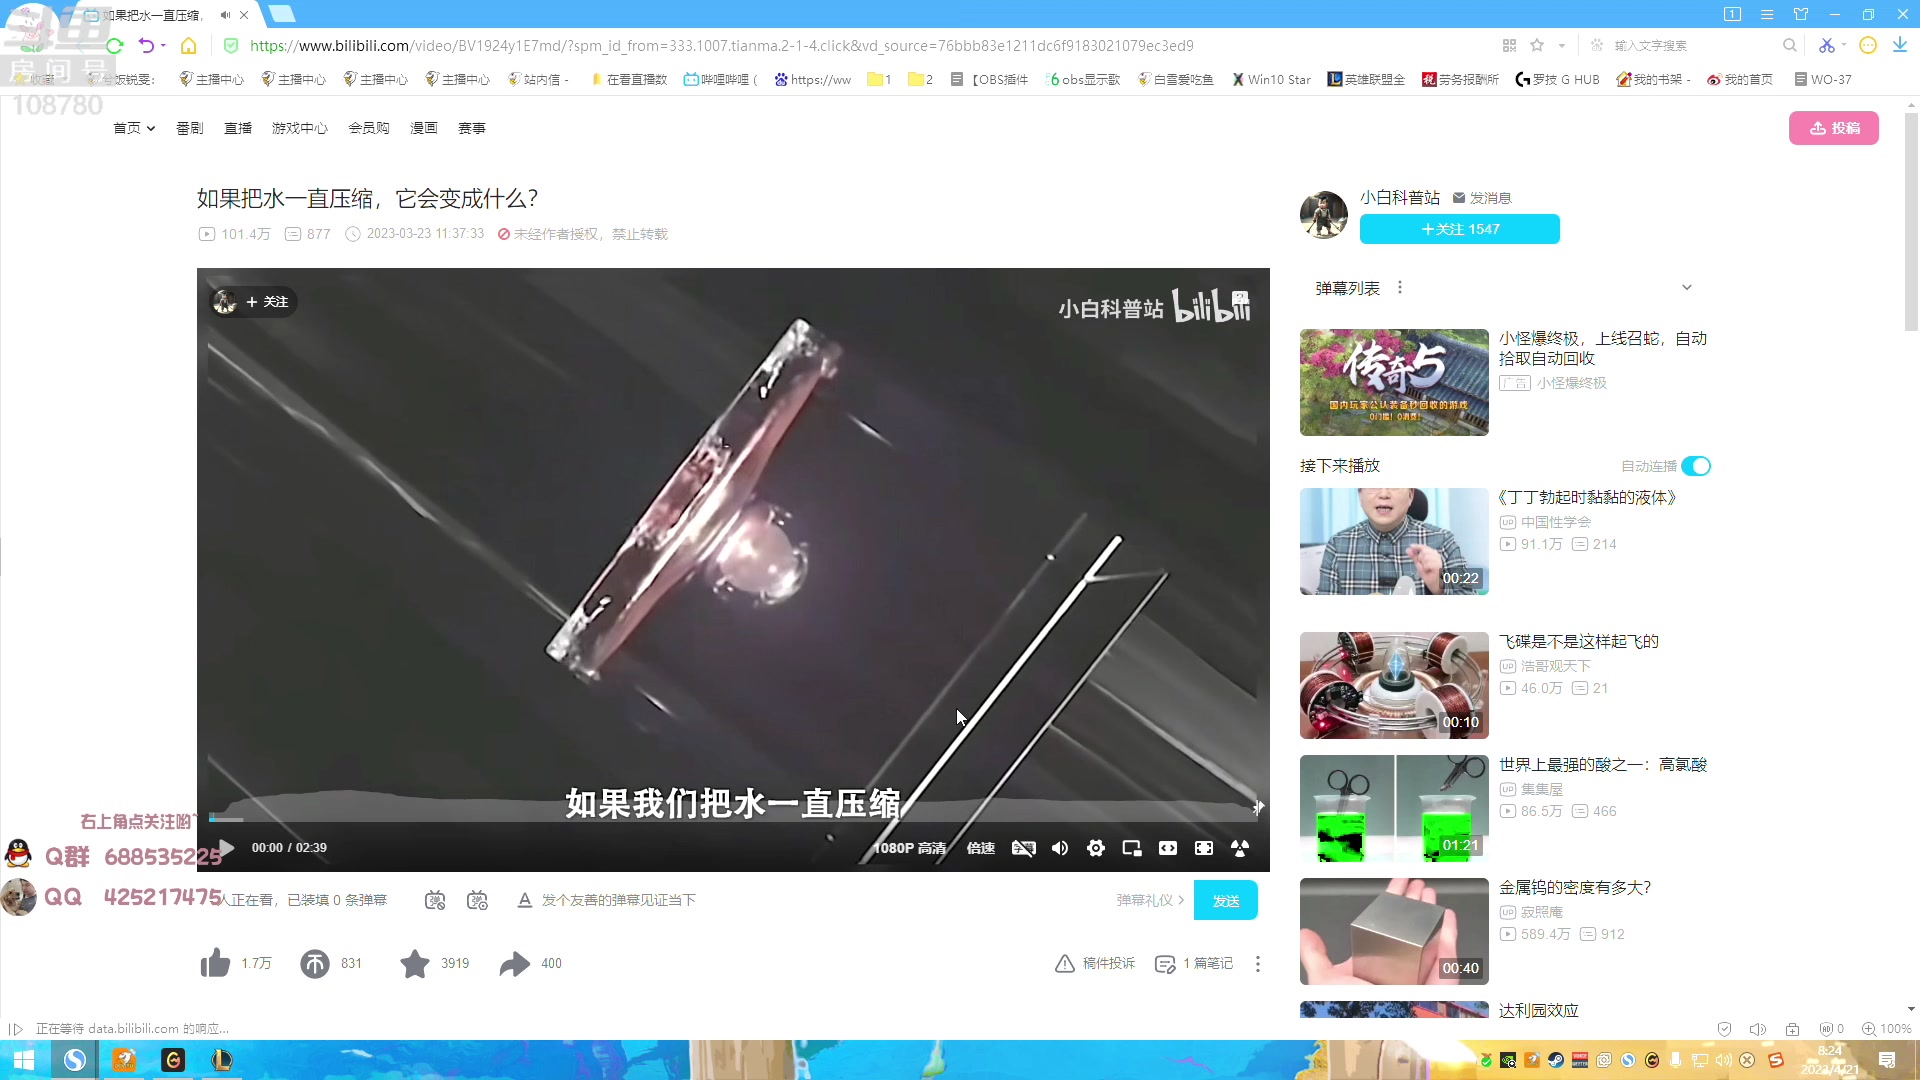The height and width of the screenshot is (1080, 1920).
Task: Mute the video volume icon
Action: click(x=1059, y=847)
